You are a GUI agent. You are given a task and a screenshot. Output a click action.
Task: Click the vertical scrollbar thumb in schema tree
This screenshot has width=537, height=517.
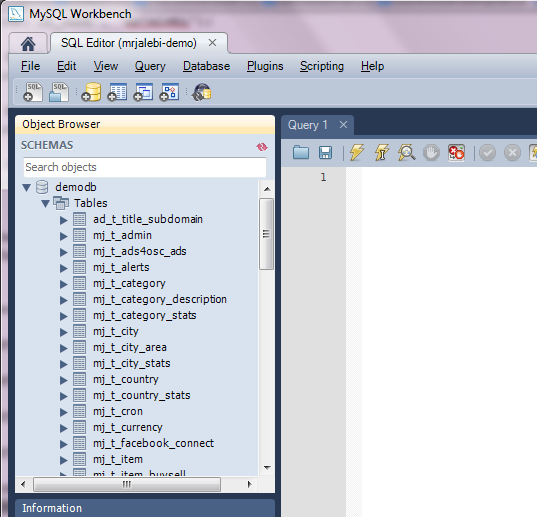(266, 234)
